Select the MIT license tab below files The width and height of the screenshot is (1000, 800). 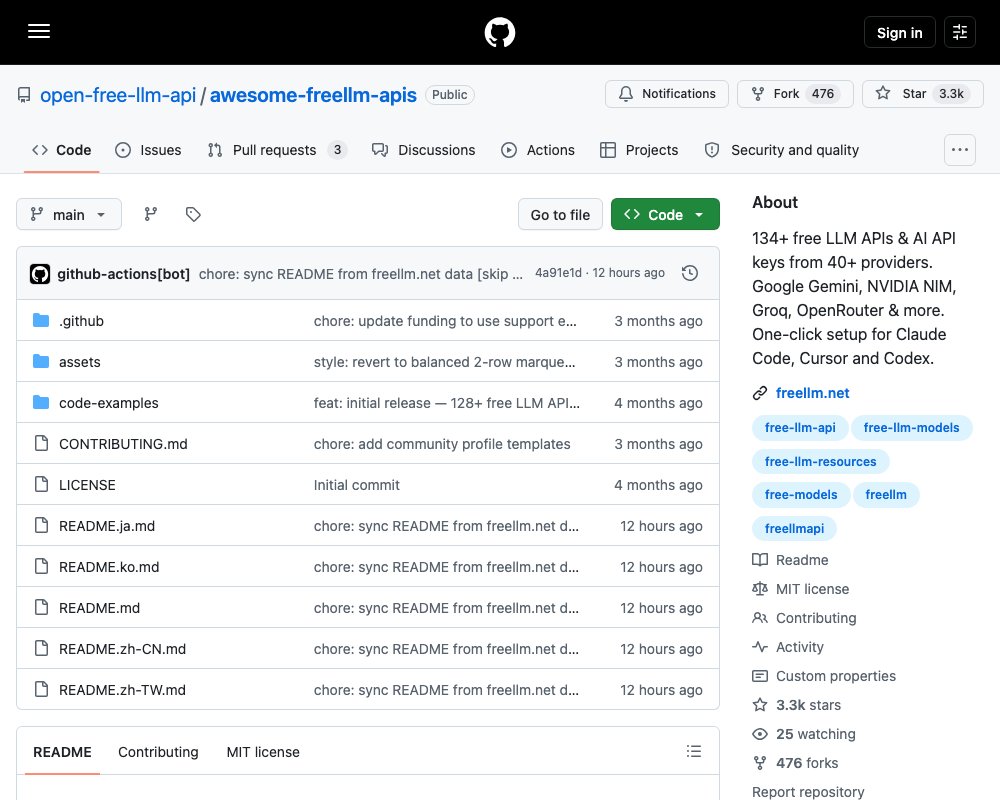pyautogui.click(x=263, y=752)
